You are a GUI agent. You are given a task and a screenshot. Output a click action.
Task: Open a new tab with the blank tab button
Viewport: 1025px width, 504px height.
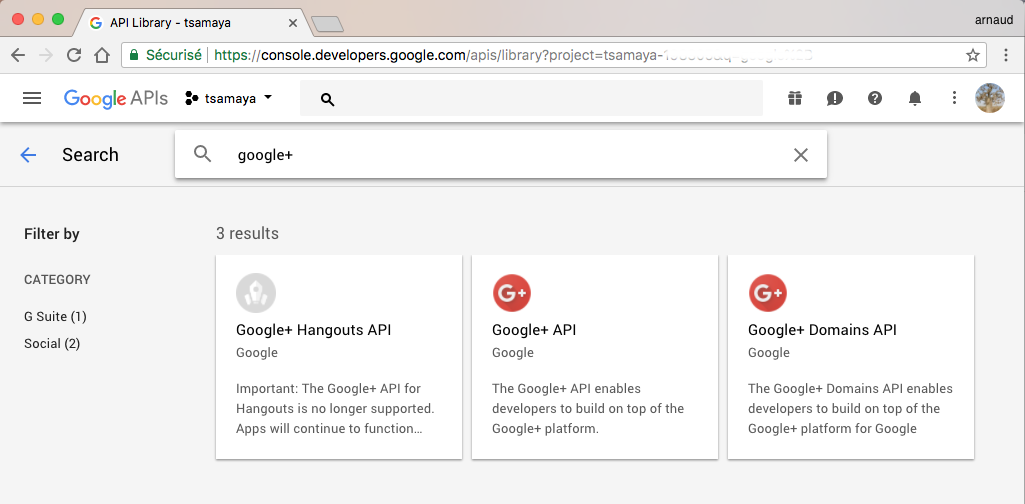327,24
